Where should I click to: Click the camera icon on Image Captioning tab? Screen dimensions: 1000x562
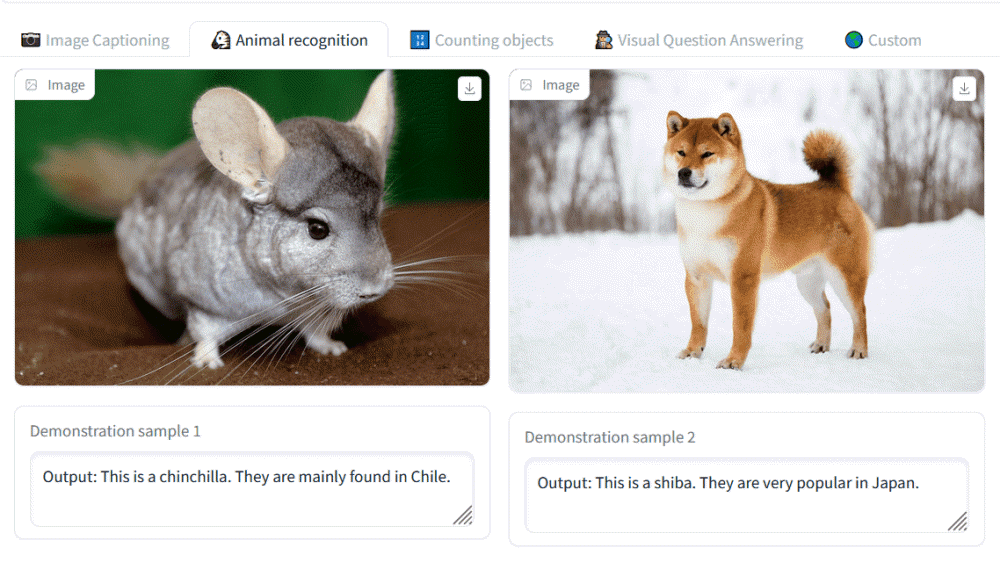(31, 40)
